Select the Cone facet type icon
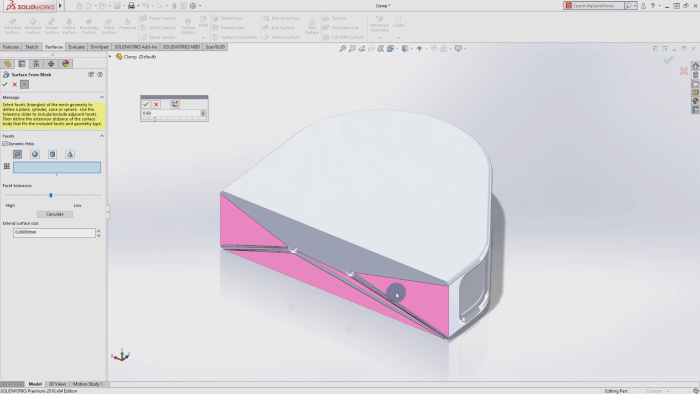 (x=70, y=154)
